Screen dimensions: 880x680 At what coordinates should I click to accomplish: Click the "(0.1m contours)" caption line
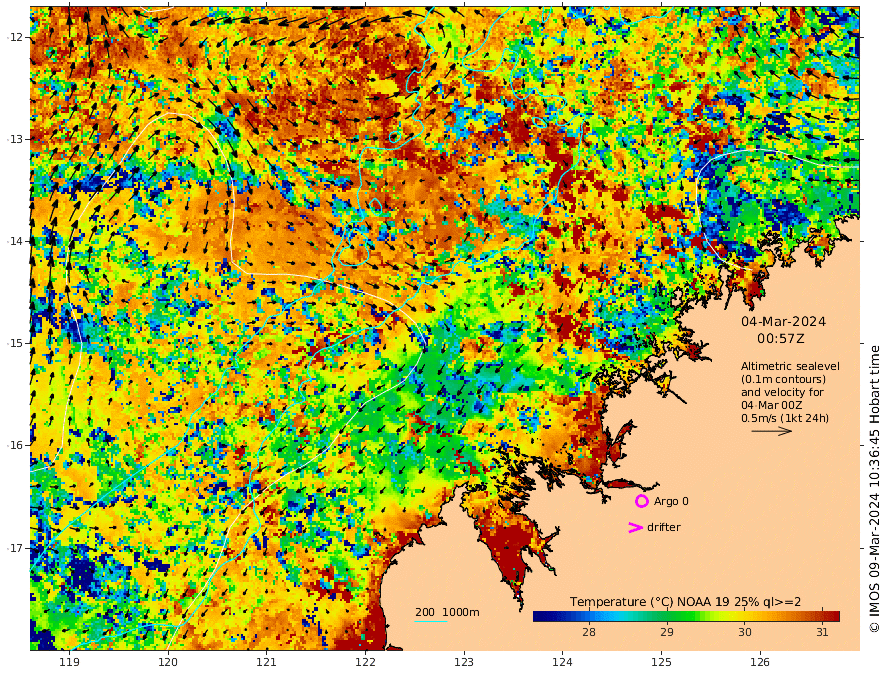(783, 379)
